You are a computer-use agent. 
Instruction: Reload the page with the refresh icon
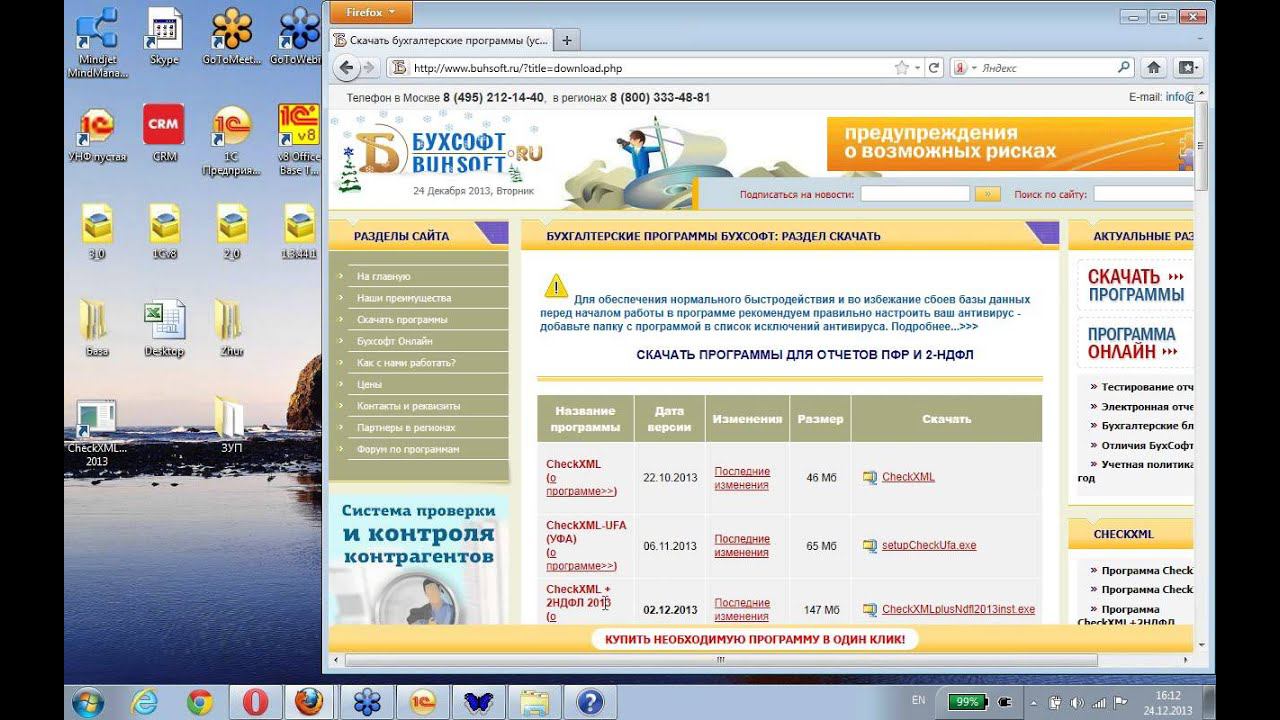[x=934, y=68]
